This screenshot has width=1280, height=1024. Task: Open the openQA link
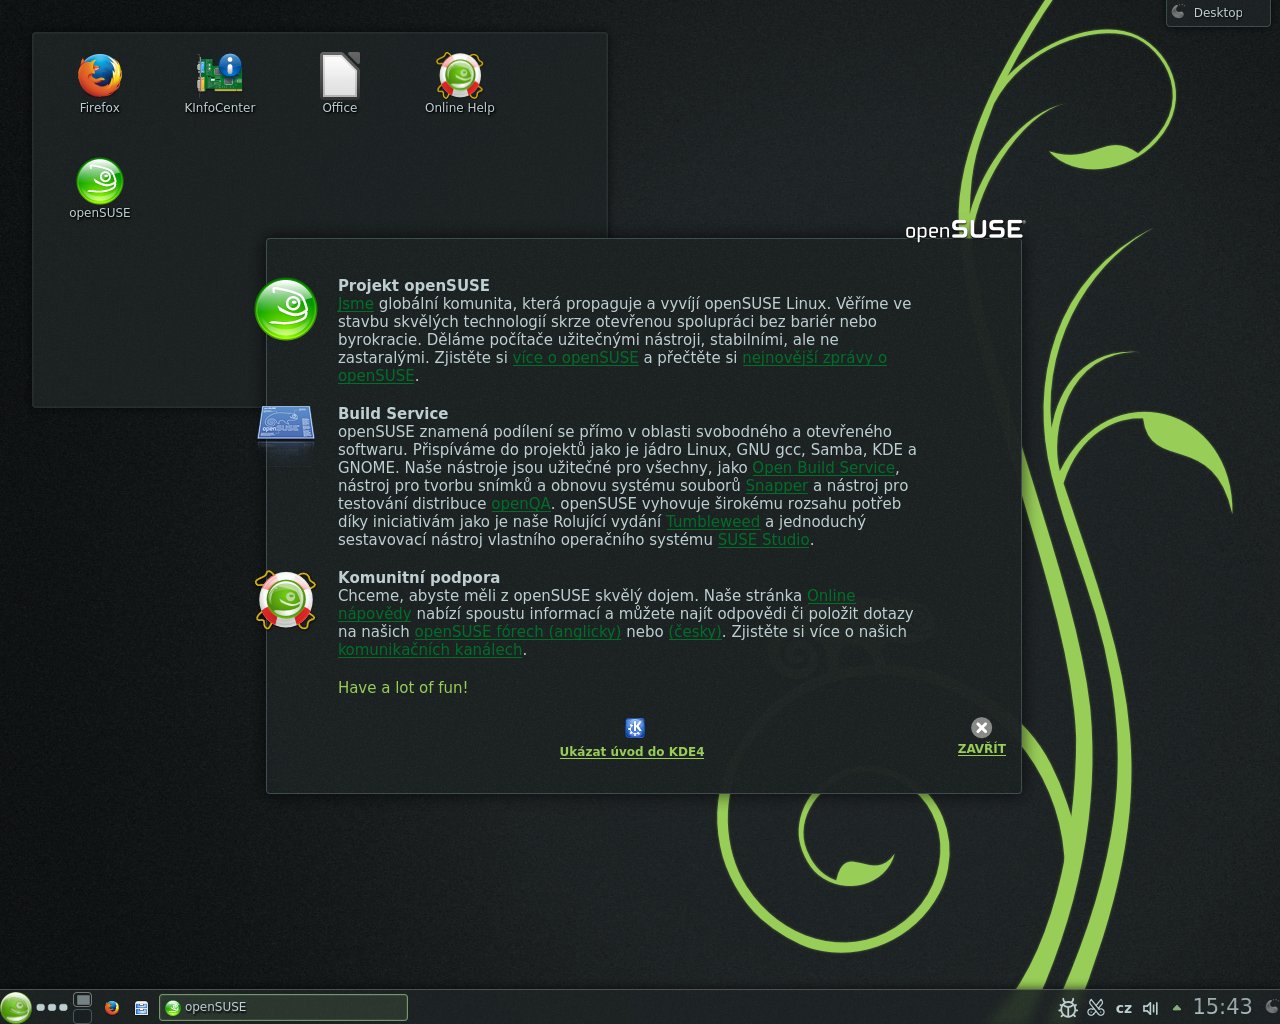click(x=520, y=504)
